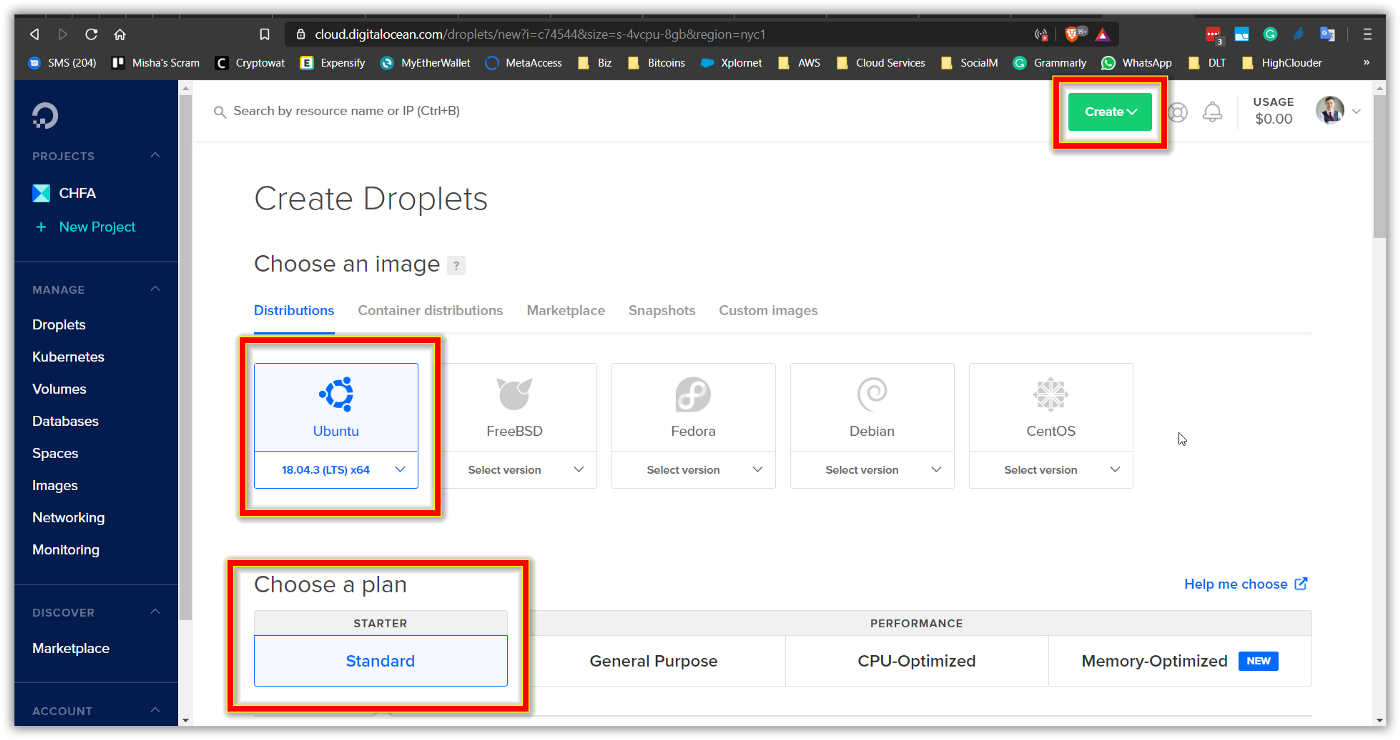Open Spaces in the sidebar
The width and height of the screenshot is (1400, 740).
pos(55,453)
